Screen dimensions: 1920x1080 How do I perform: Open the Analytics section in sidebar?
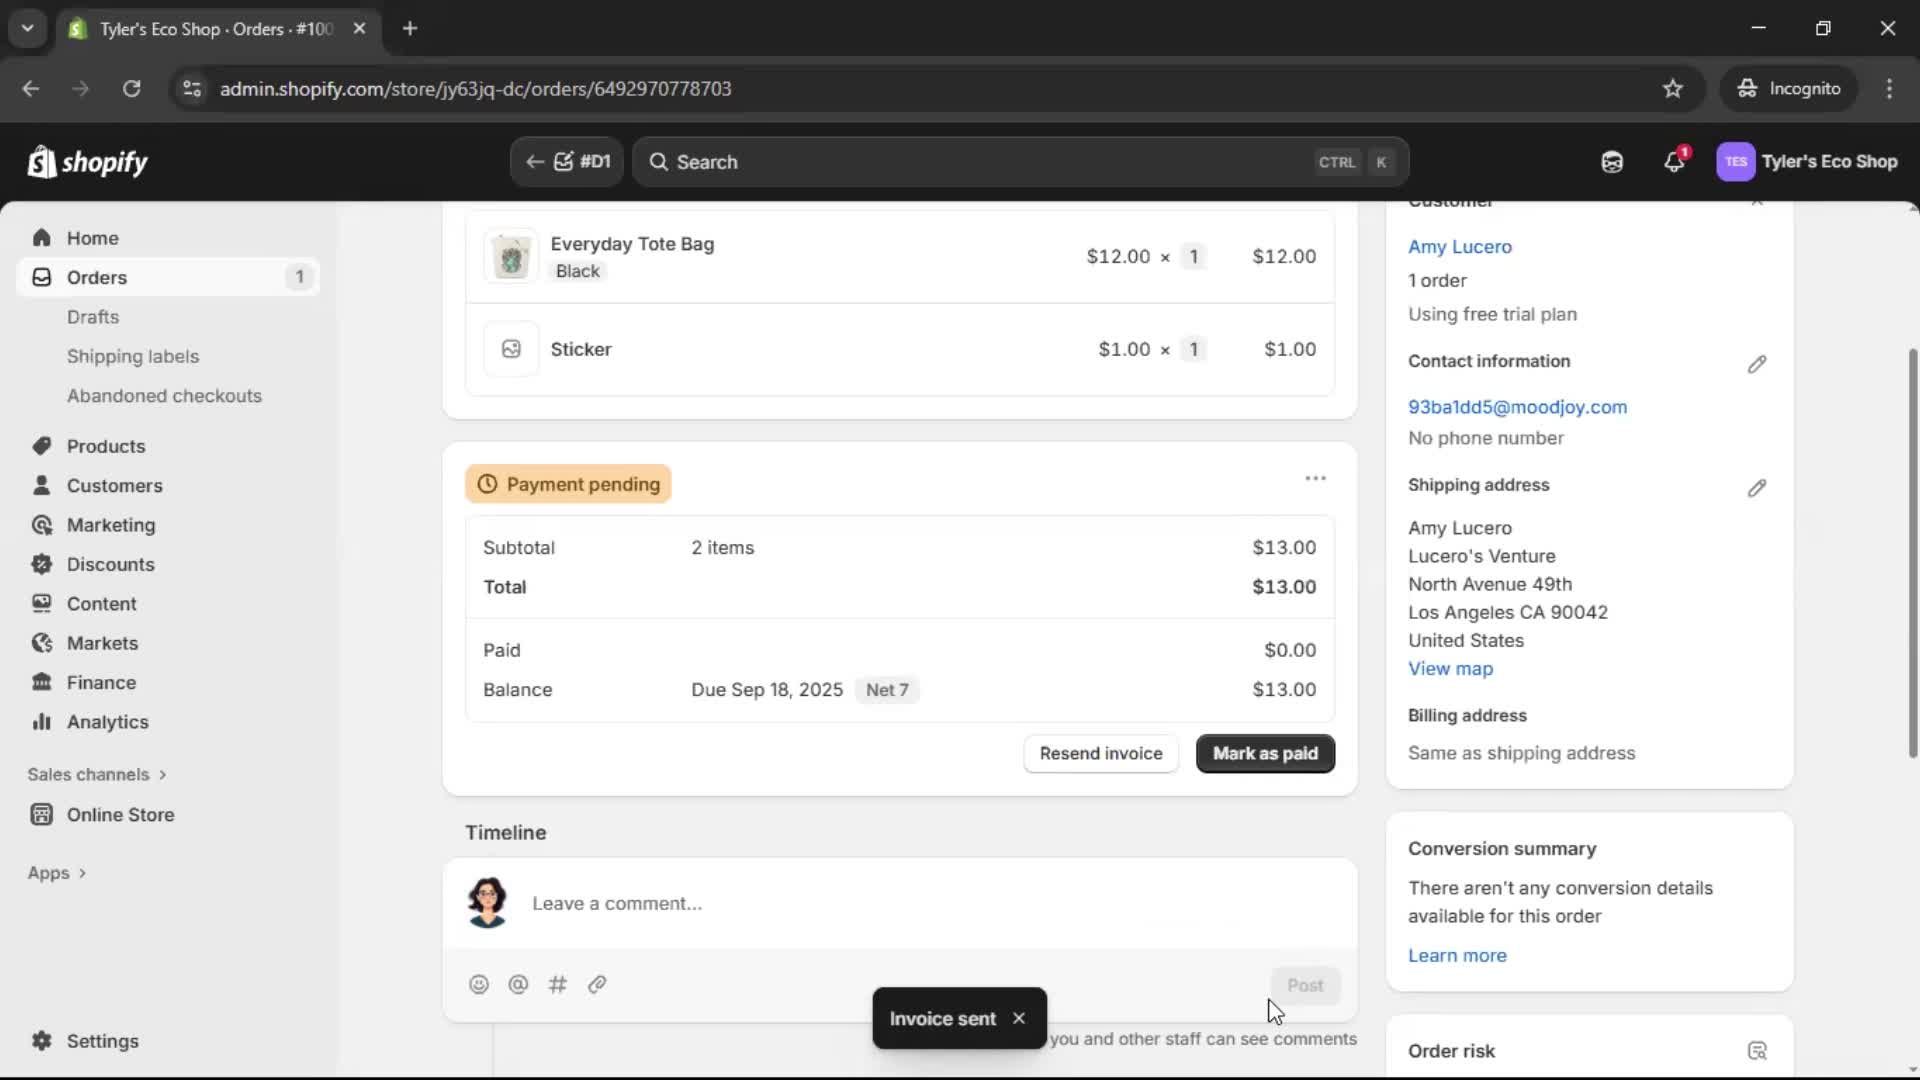(106, 721)
